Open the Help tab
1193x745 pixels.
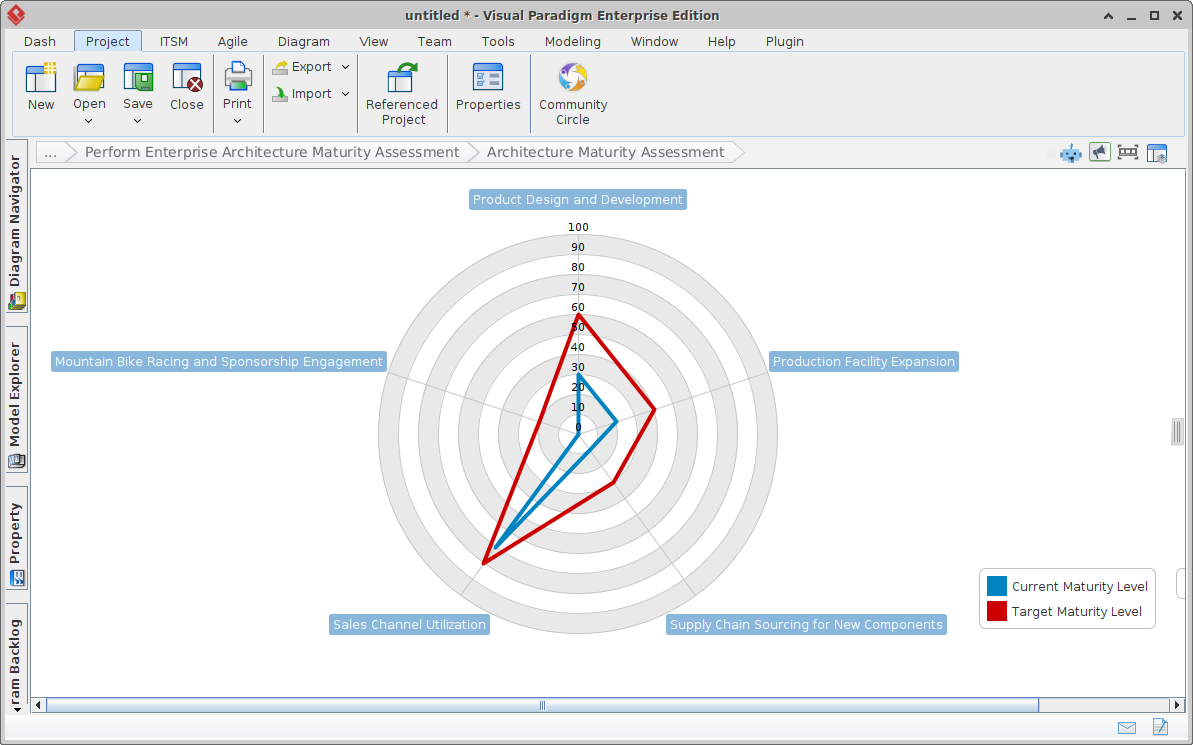721,41
